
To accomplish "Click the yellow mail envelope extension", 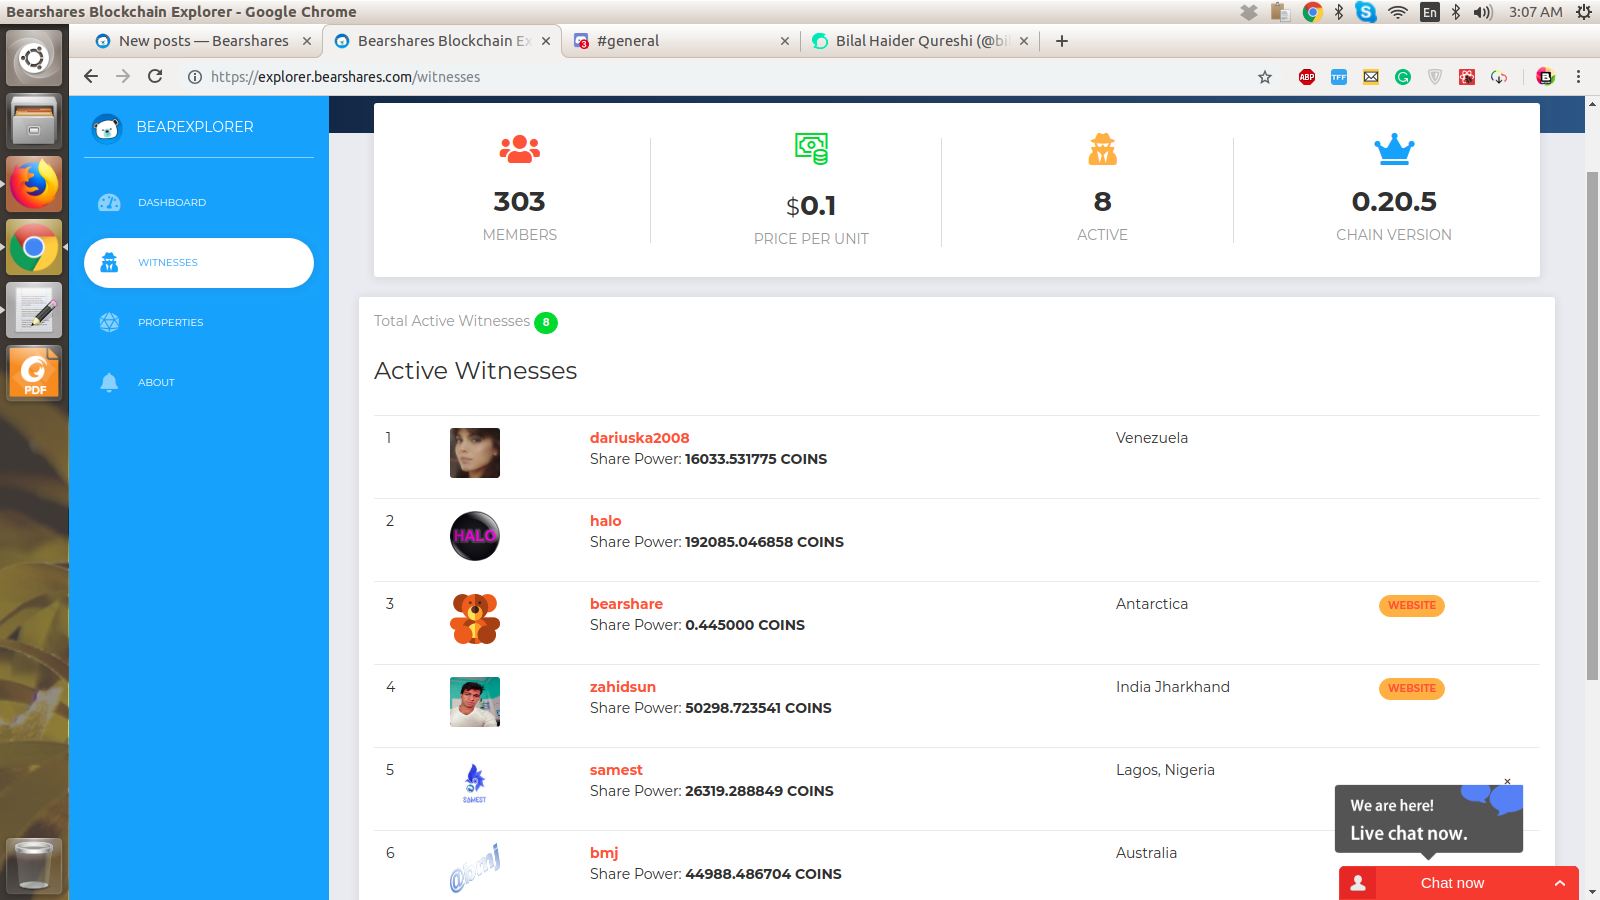I will (x=1371, y=77).
